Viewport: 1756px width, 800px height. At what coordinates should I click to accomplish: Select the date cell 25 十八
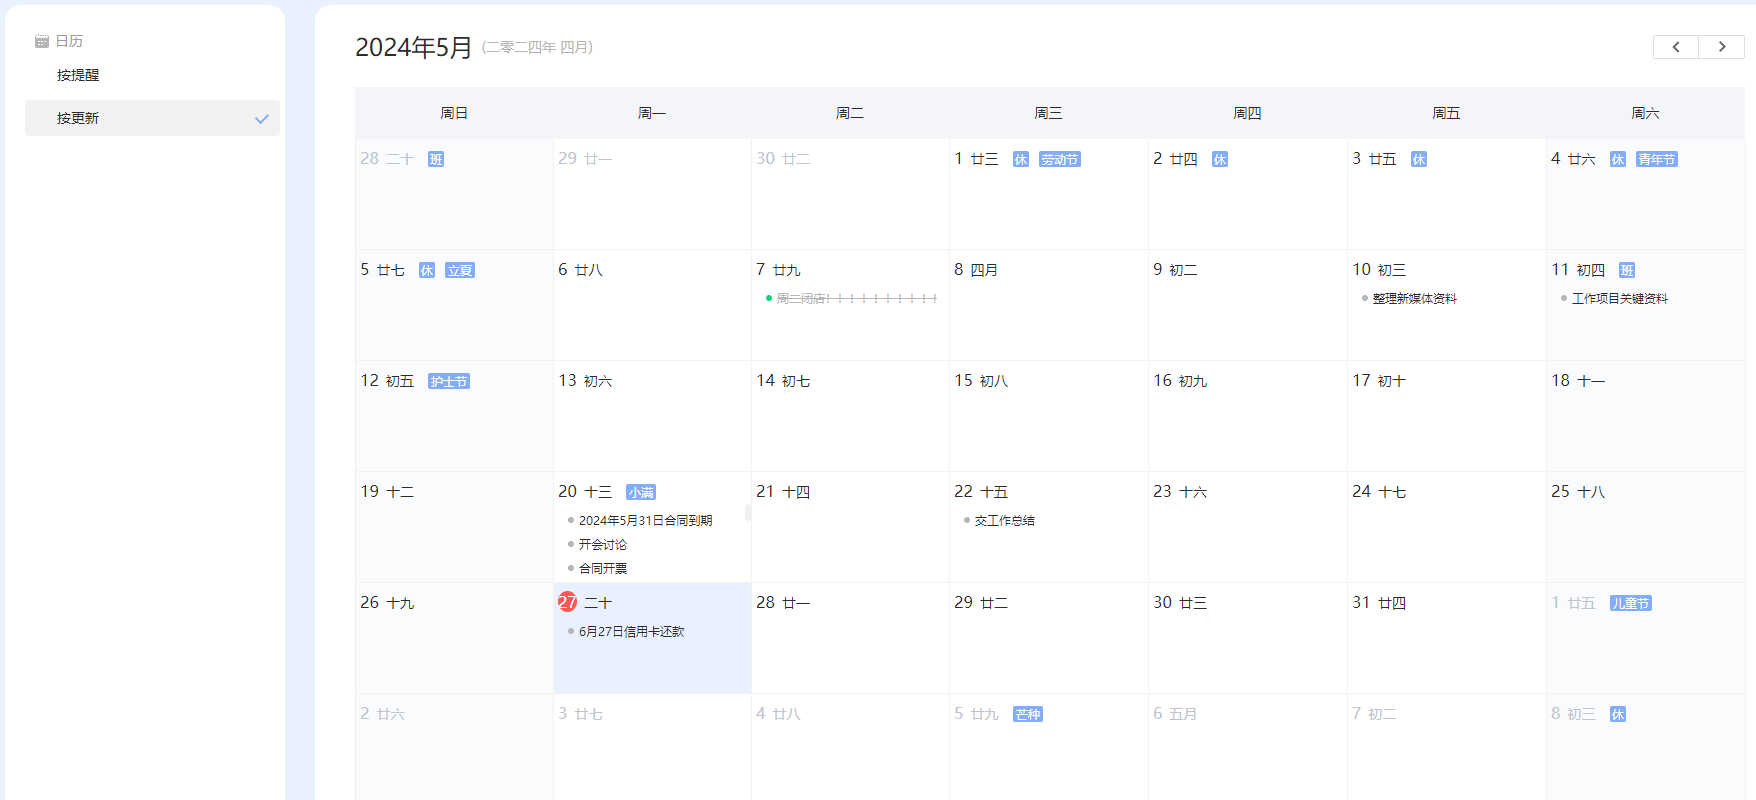pos(1645,527)
